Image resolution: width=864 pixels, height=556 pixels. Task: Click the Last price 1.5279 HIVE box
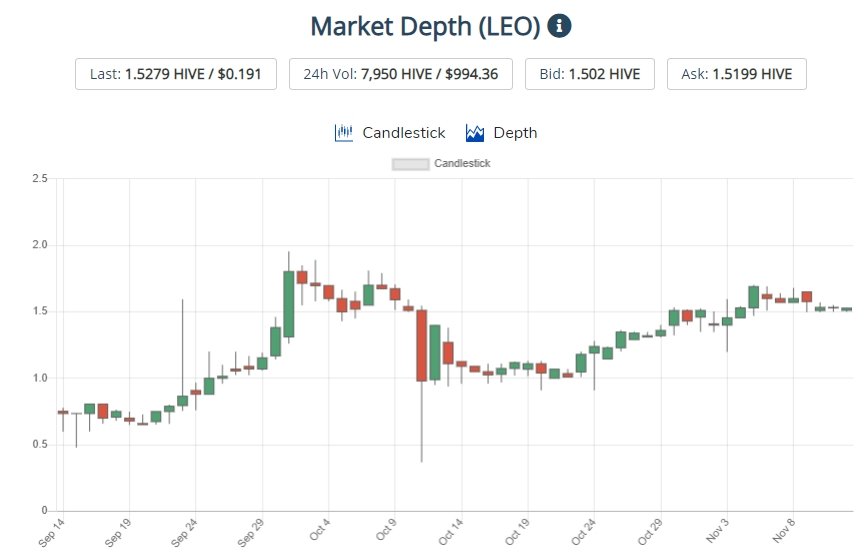click(176, 74)
